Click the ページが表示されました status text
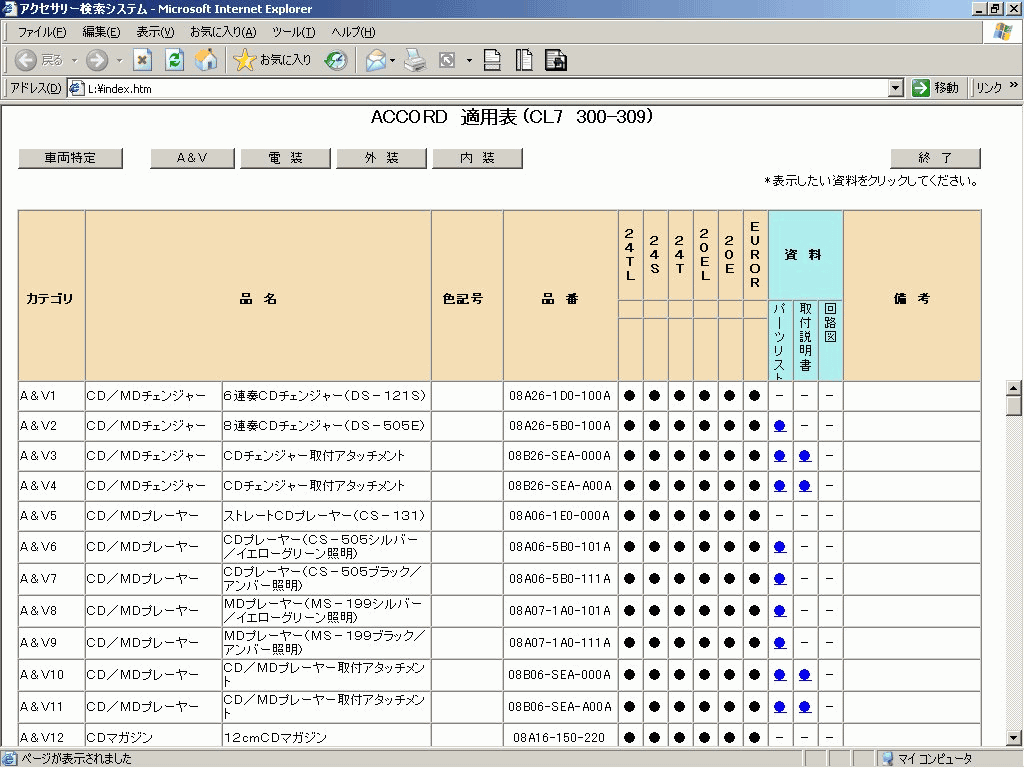The height and width of the screenshot is (768, 1024). [x=76, y=759]
